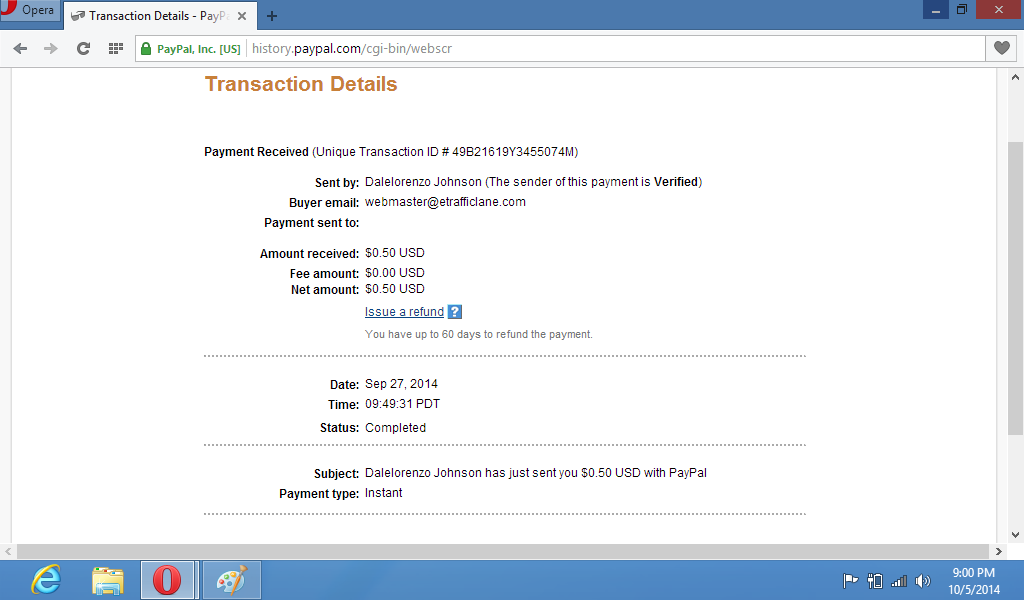
Task: Bookmark page with the heart icon
Action: [1001, 48]
